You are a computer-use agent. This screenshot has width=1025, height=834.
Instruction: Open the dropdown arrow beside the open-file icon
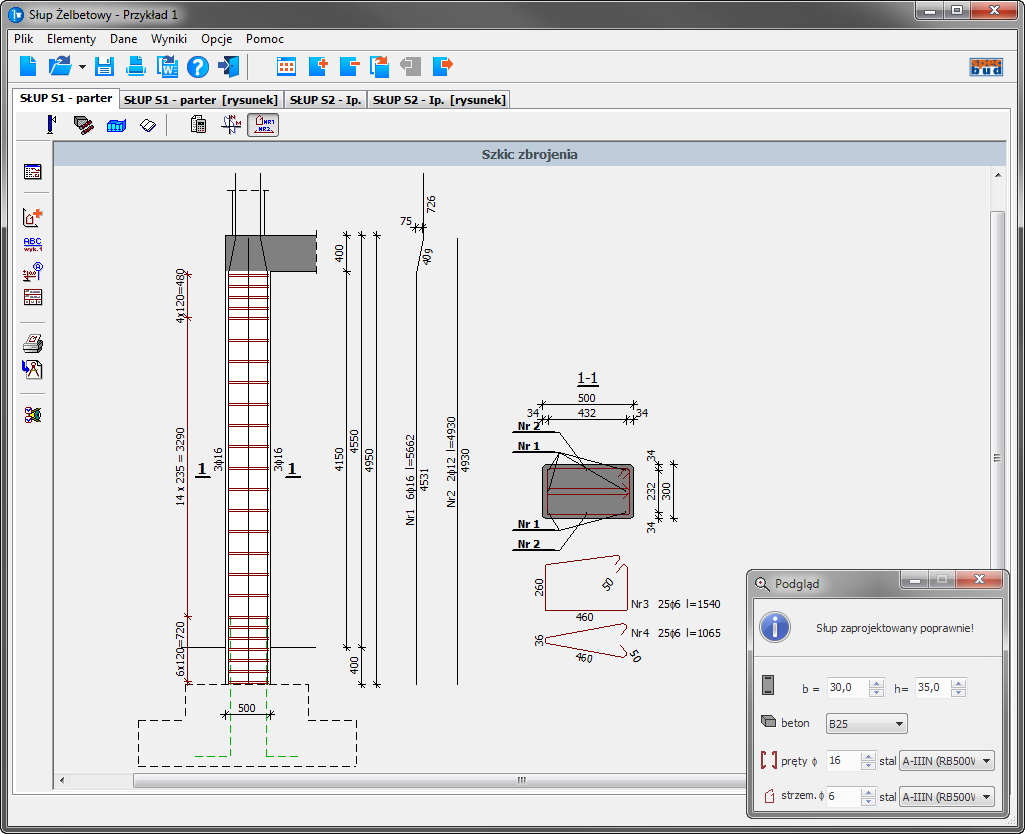coord(82,68)
